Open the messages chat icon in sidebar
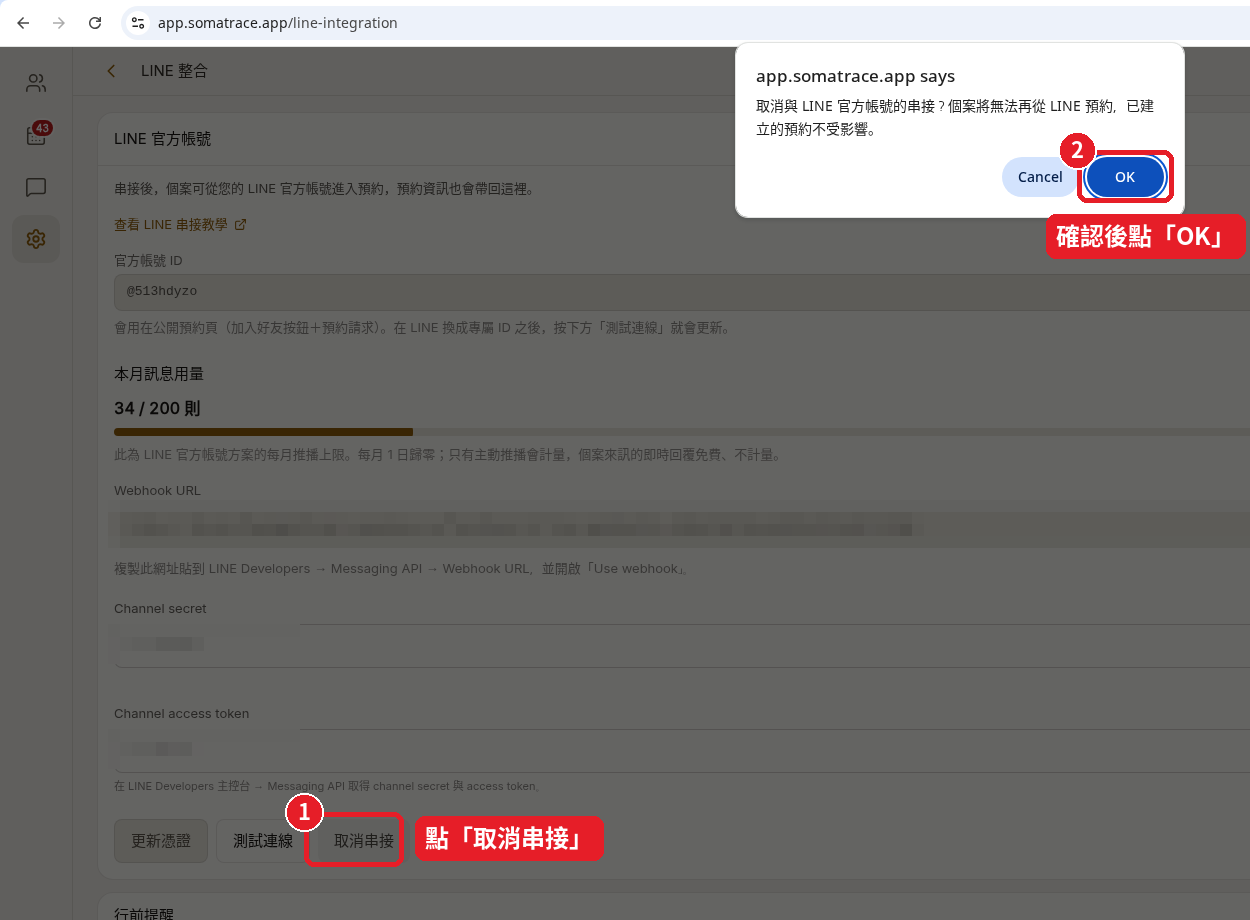1250x920 pixels. [x=36, y=187]
